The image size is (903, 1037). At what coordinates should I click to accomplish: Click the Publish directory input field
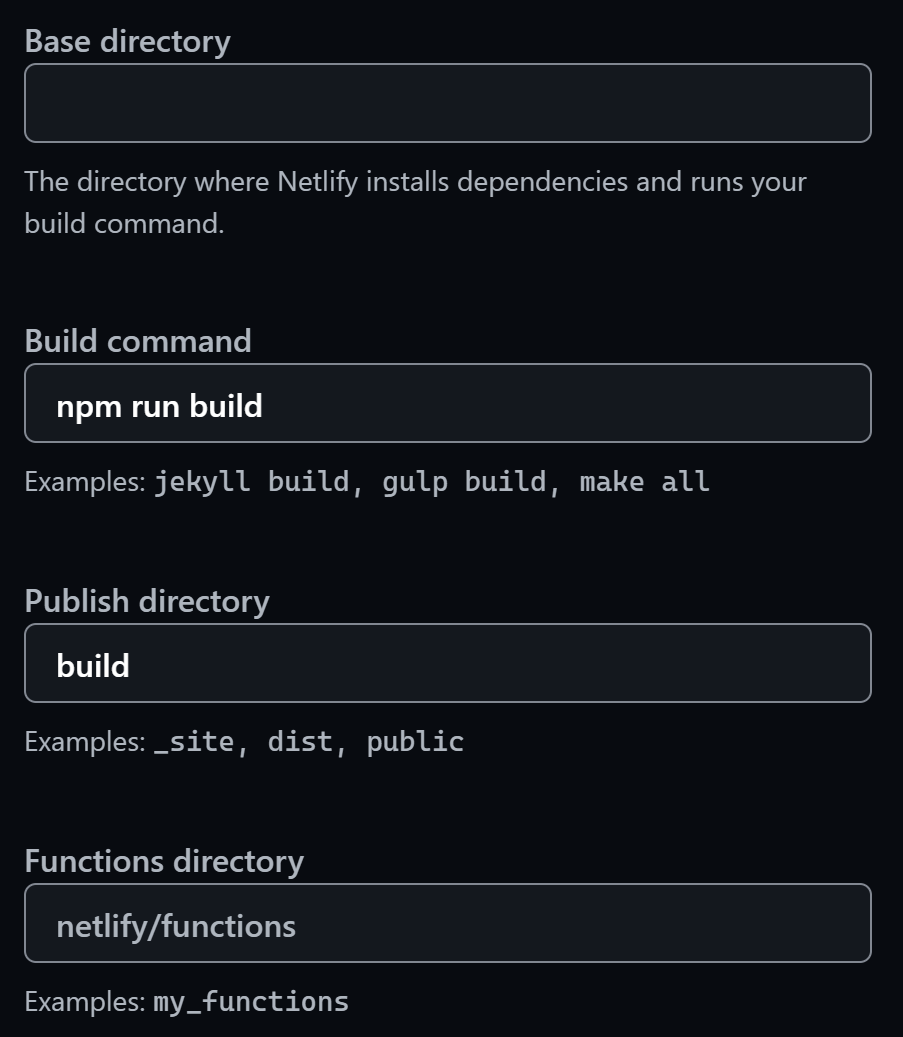(447, 663)
